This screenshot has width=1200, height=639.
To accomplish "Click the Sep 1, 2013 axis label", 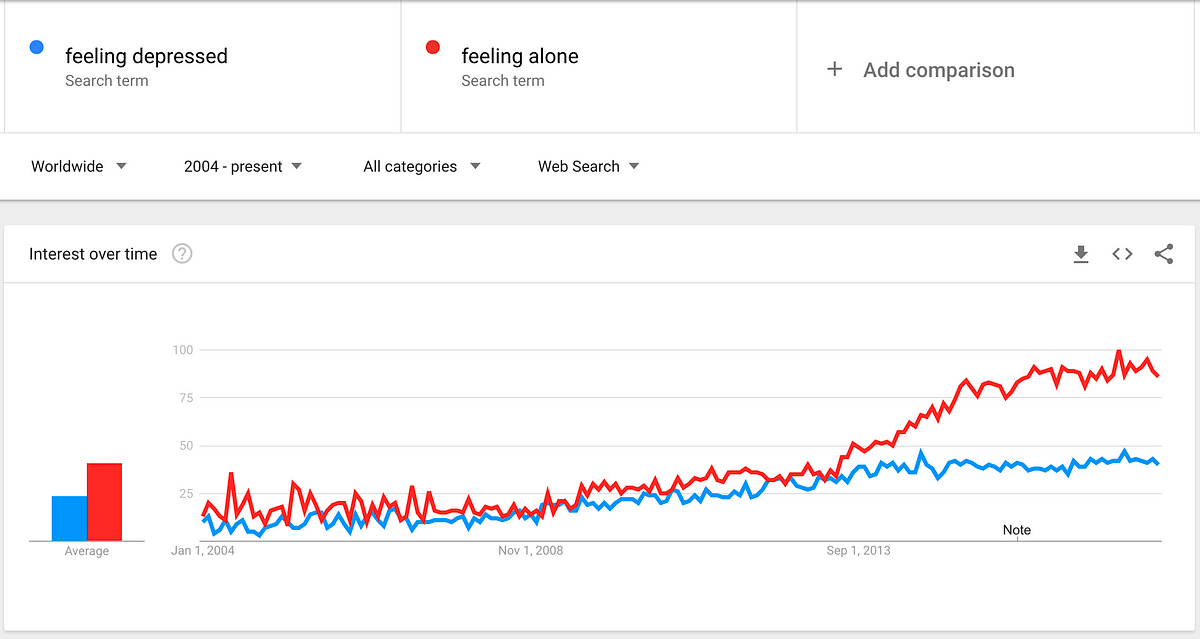I will (859, 551).
